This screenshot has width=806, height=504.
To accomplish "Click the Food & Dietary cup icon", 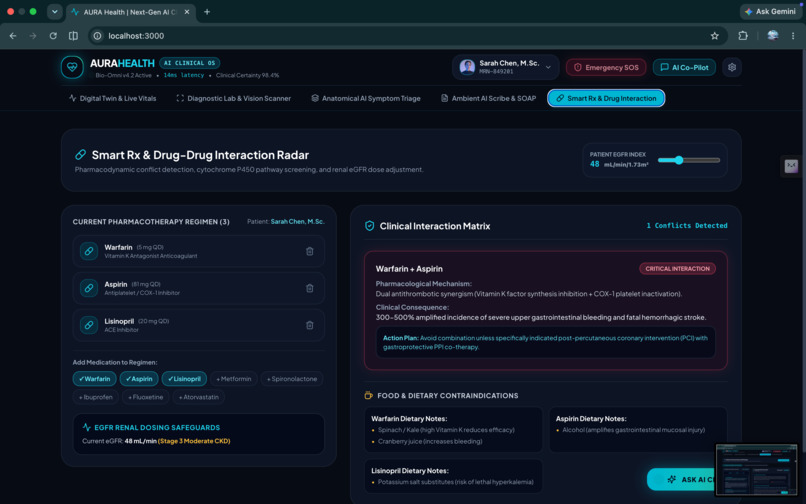I will click(369, 395).
